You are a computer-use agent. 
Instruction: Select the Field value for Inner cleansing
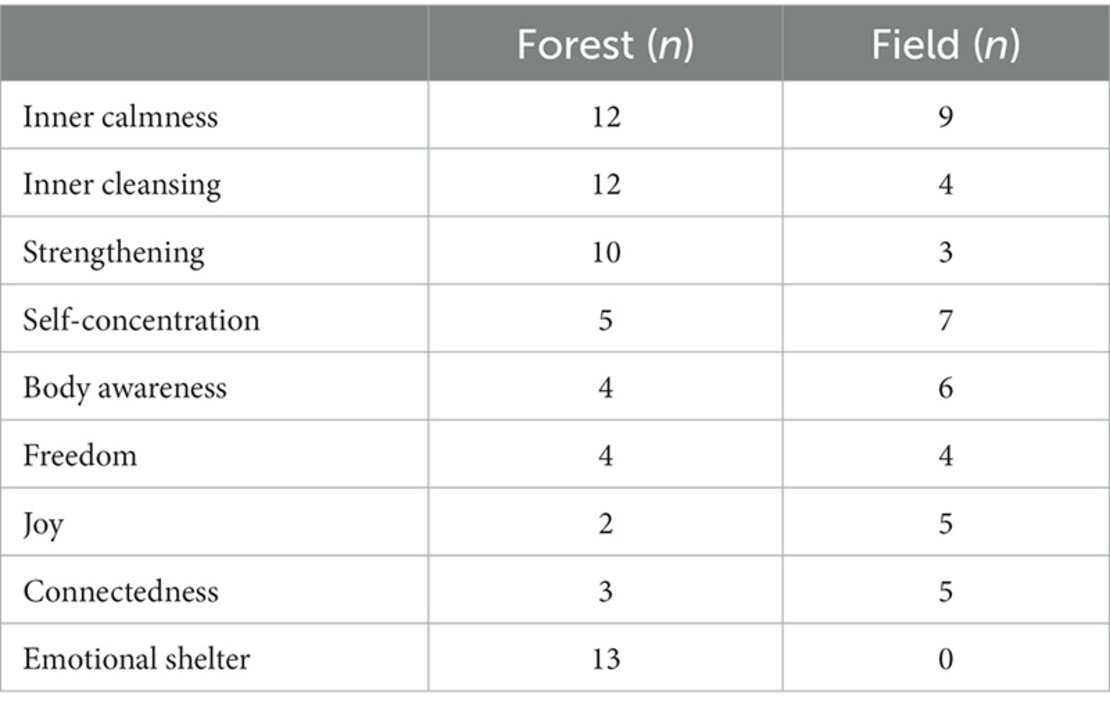coord(945,185)
